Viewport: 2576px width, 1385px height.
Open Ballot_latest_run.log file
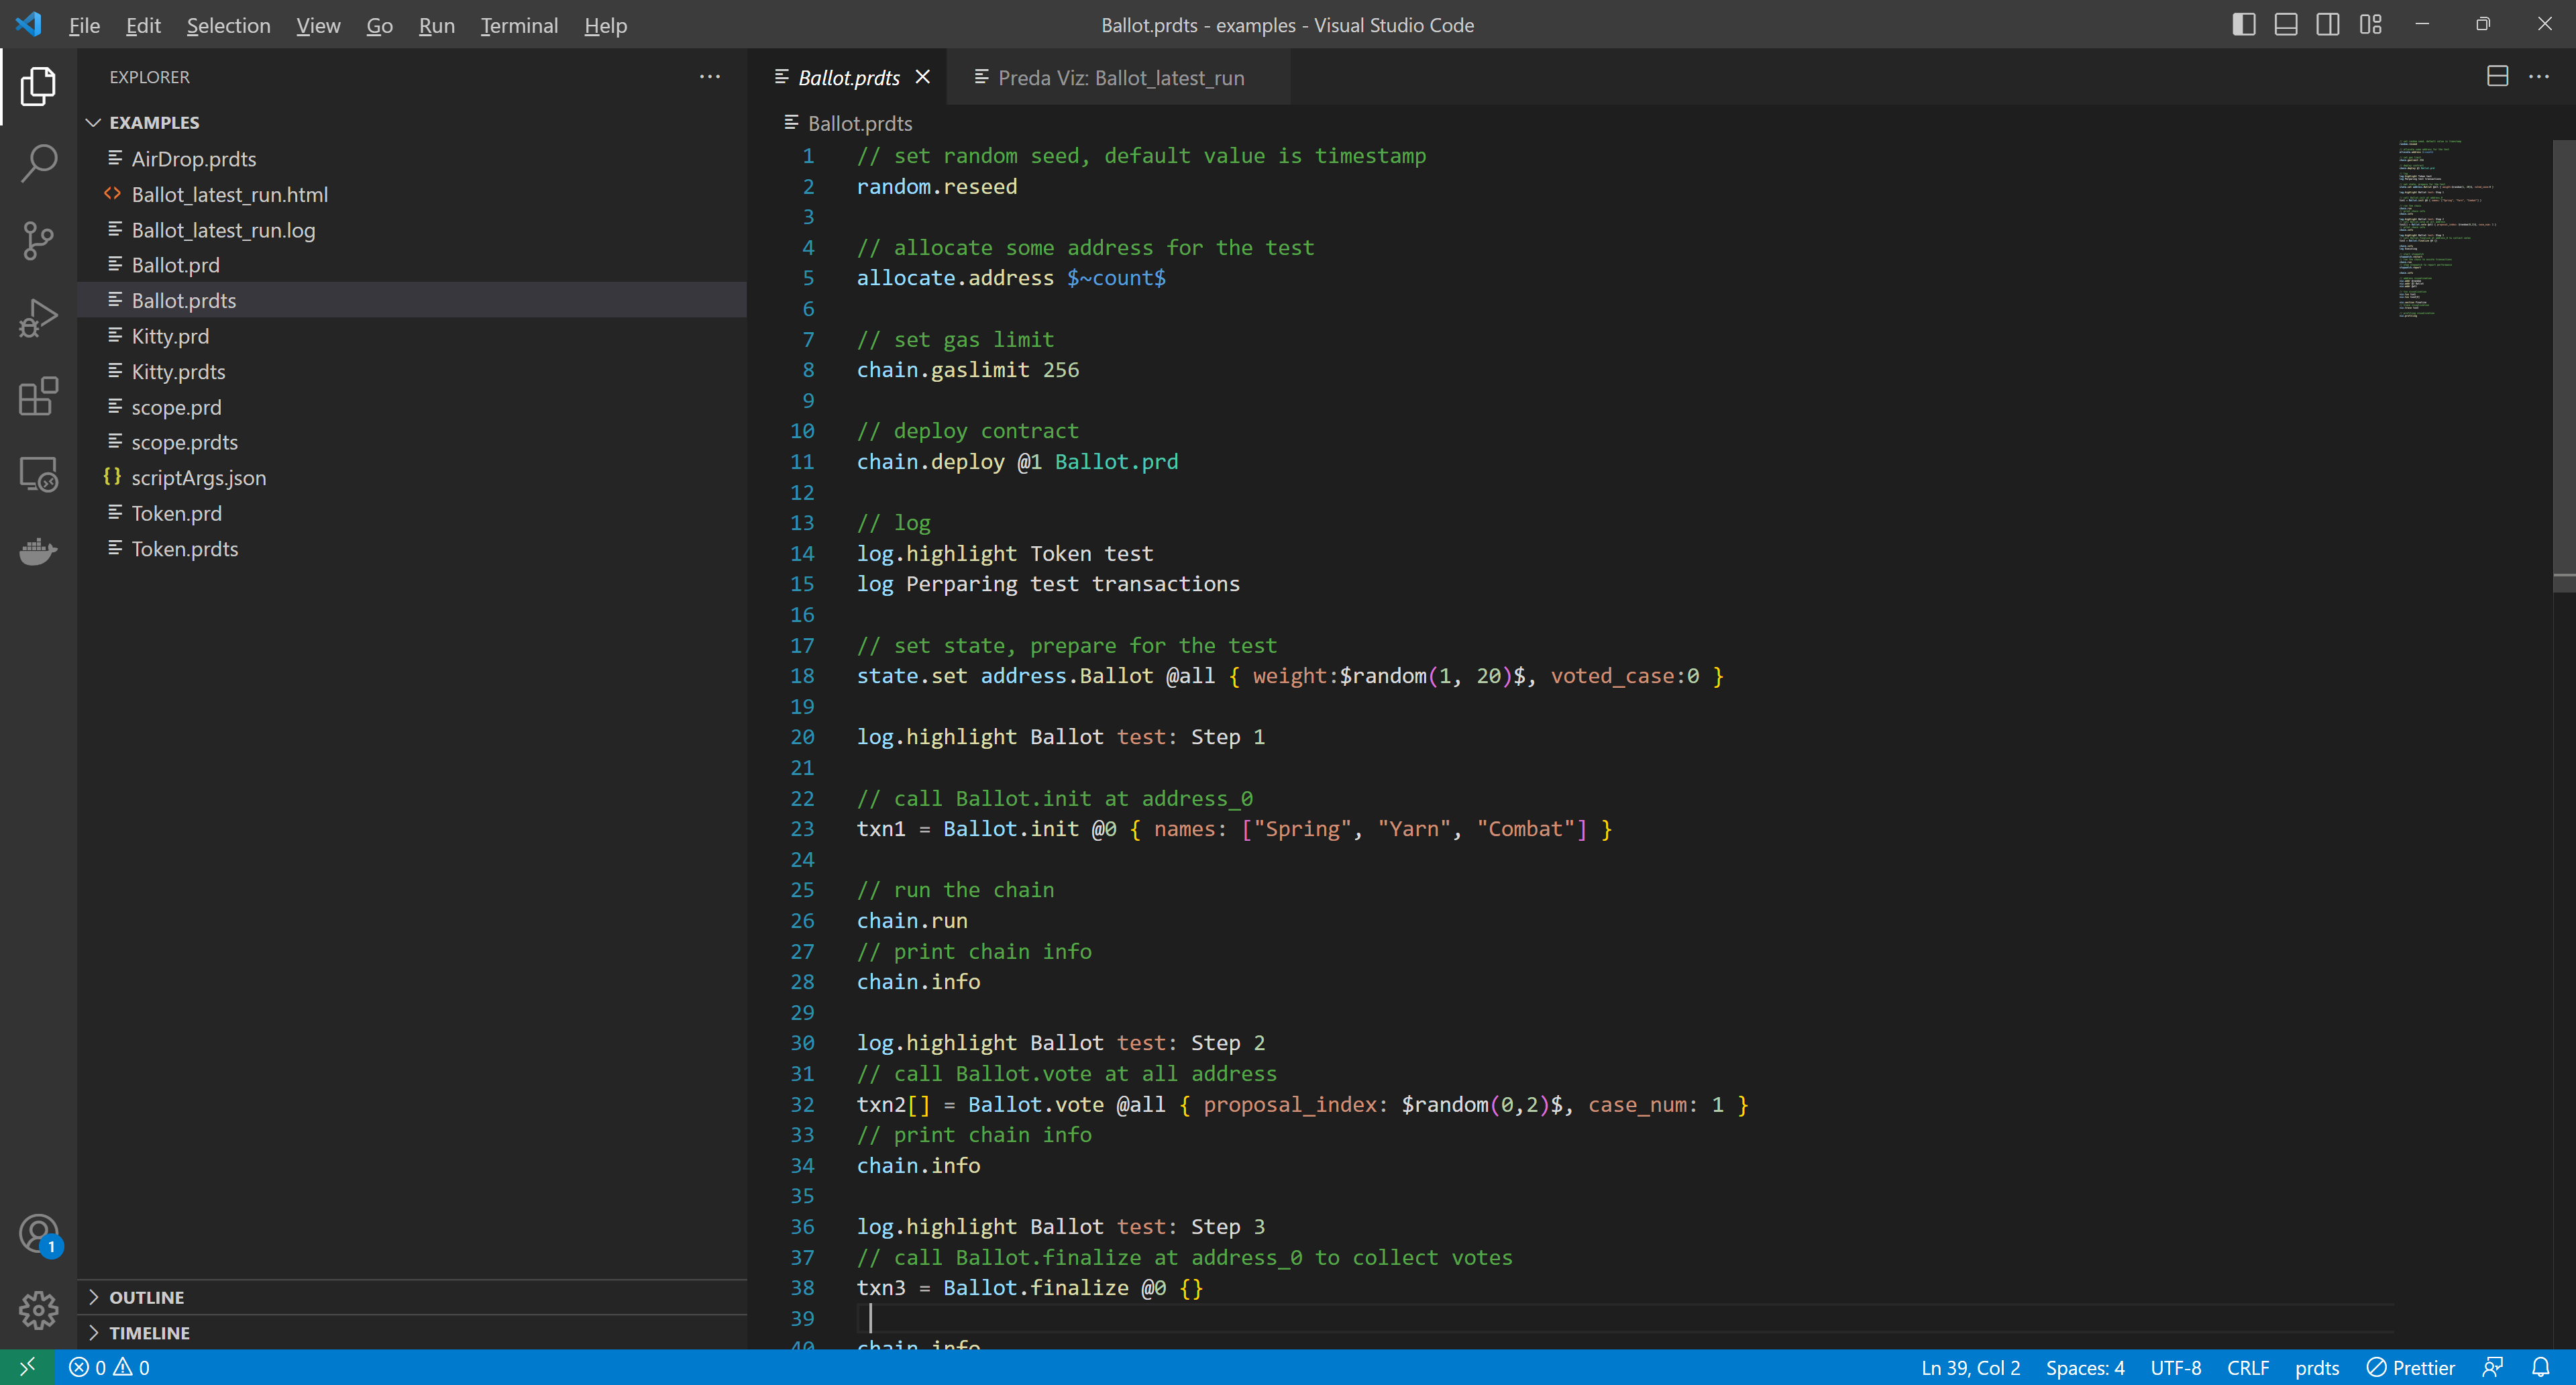pos(412,230)
